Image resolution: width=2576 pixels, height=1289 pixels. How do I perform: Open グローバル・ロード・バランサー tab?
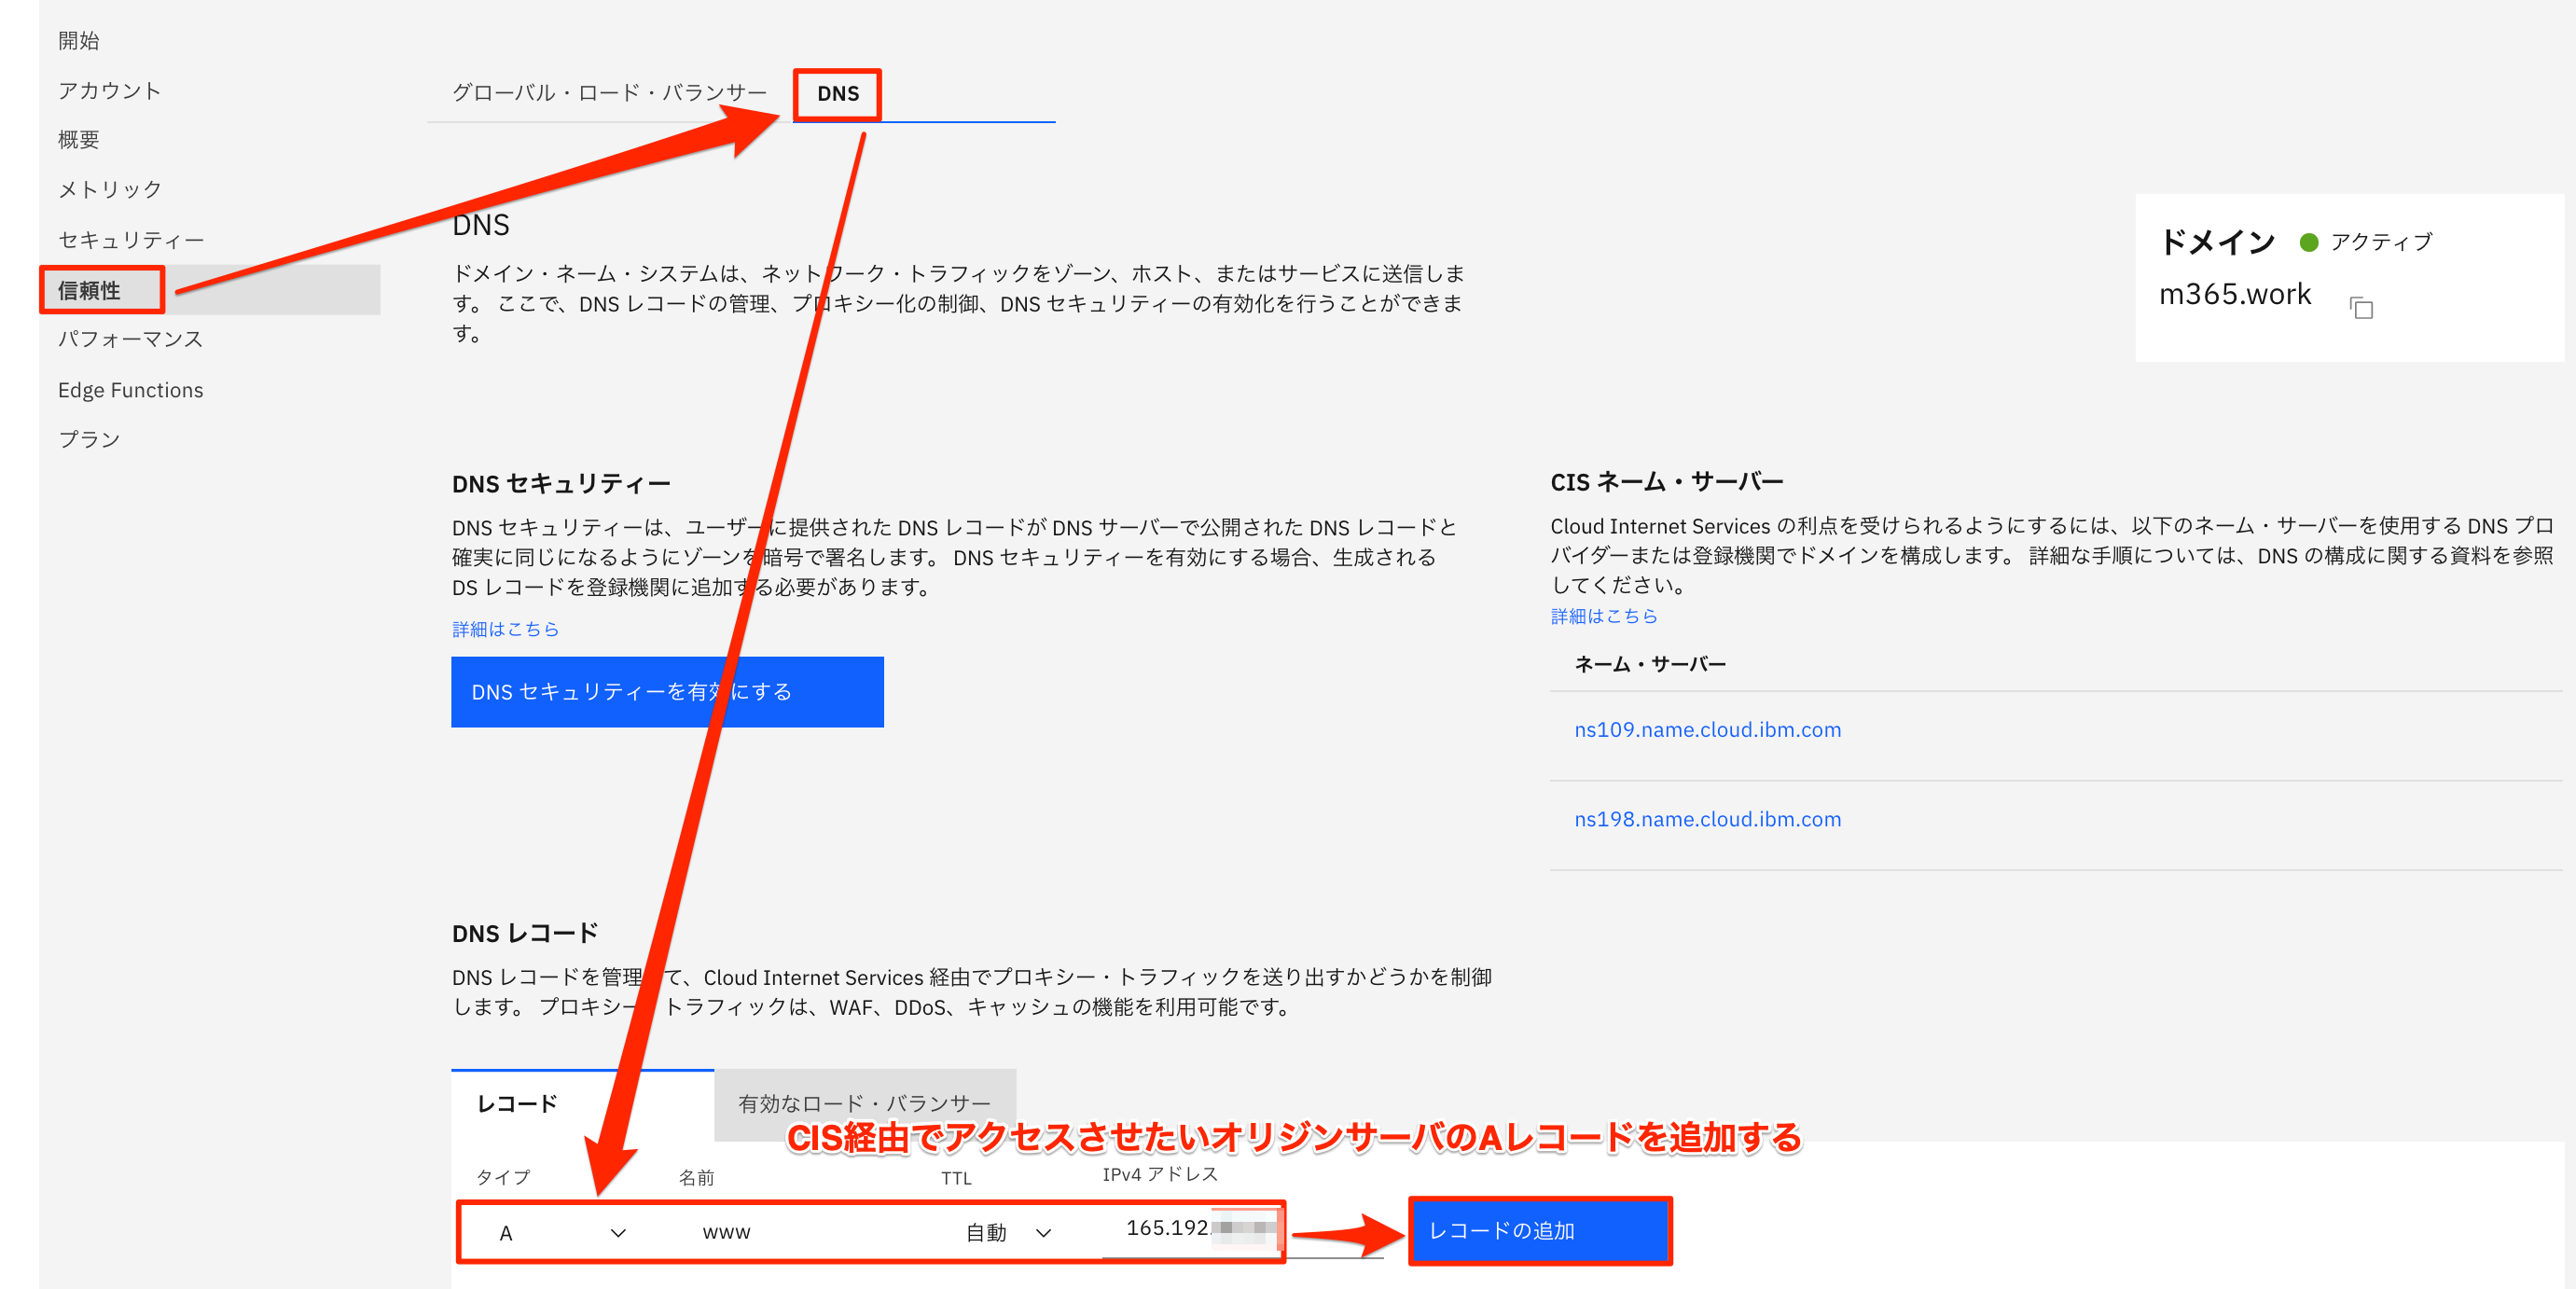click(609, 93)
